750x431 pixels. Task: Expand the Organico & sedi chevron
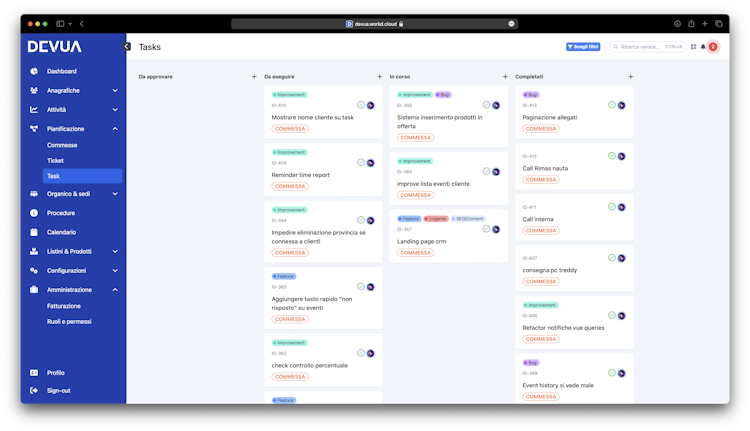click(x=115, y=194)
